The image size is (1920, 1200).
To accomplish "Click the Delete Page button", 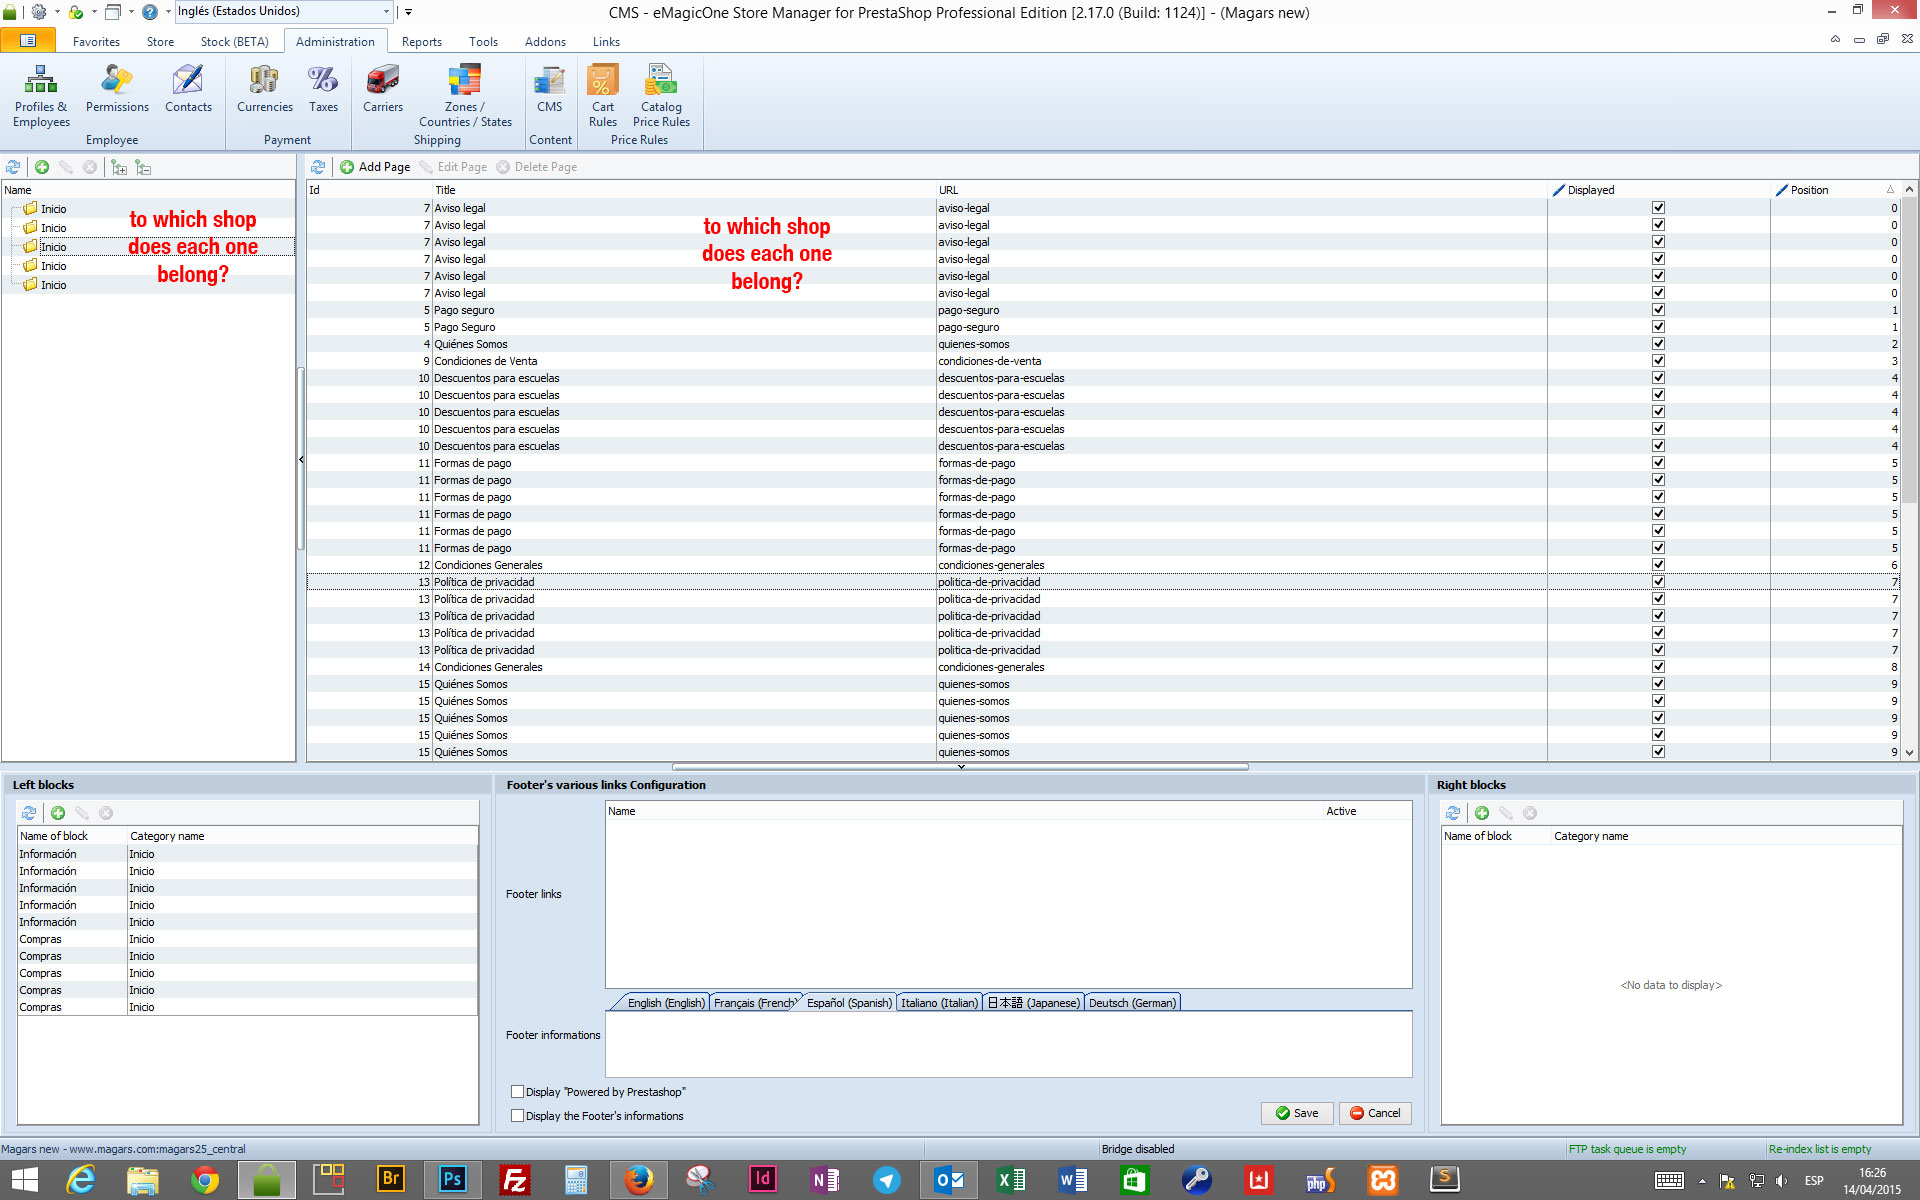I will click(x=537, y=167).
